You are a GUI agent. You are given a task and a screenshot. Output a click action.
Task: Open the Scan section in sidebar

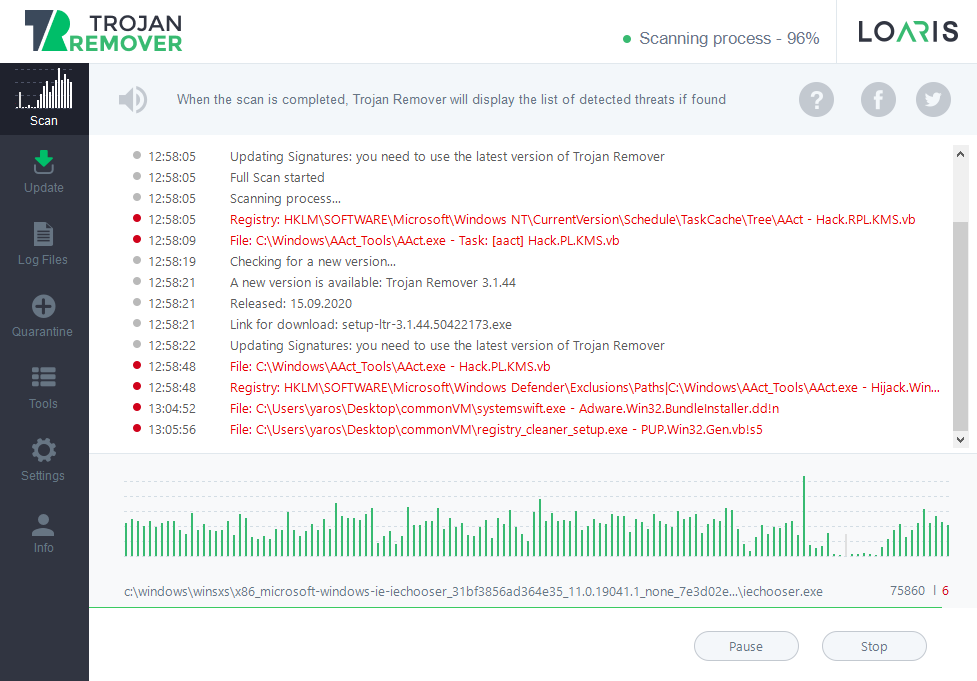click(44, 99)
